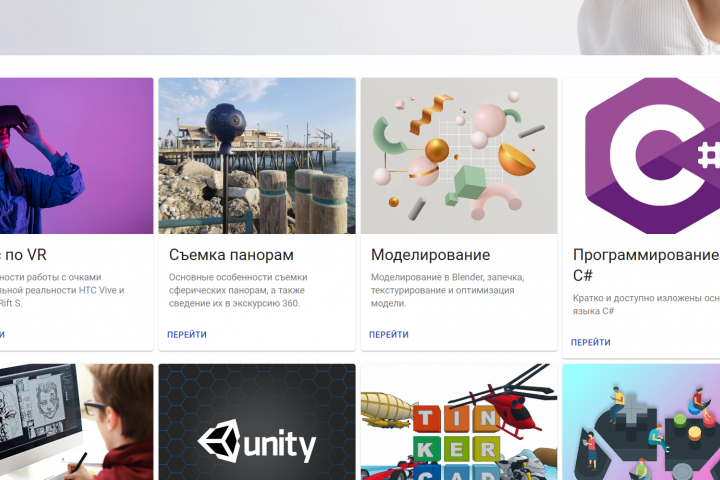The image size is (720, 480).
Task: Select description Кратко и доступно изложены
Action: click(x=646, y=305)
